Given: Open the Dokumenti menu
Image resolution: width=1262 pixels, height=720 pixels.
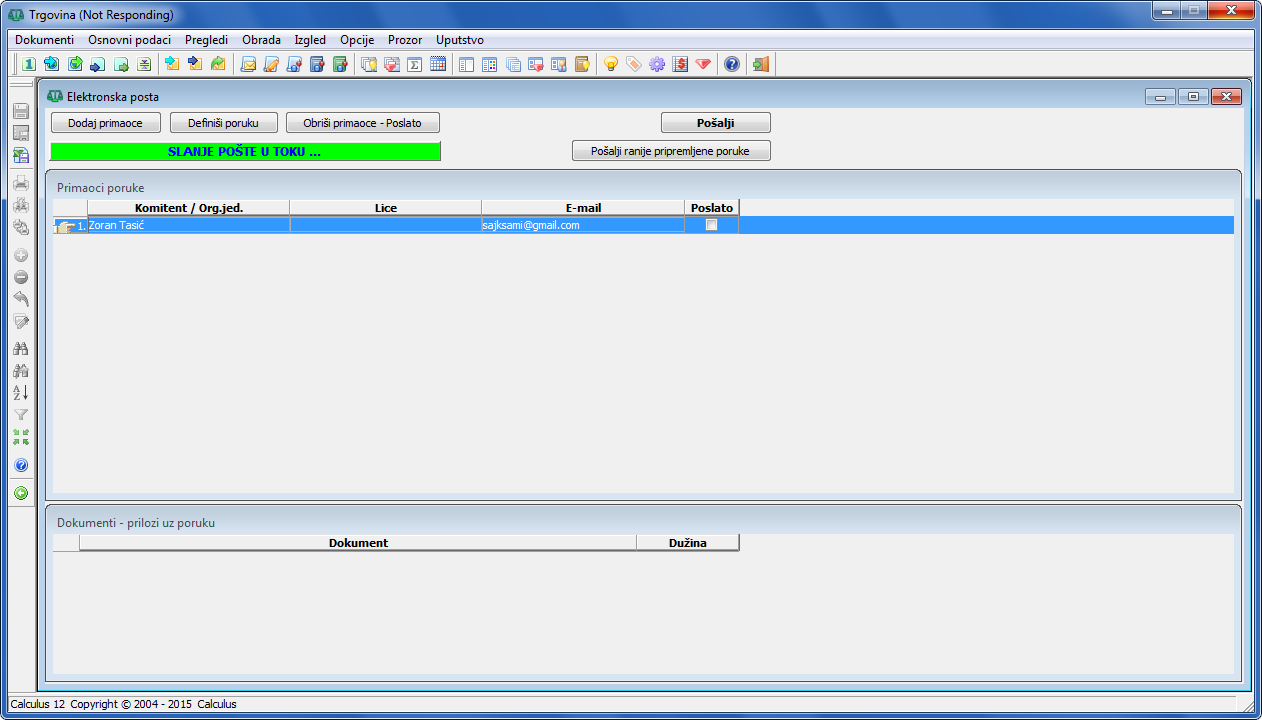Looking at the screenshot, I should coord(45,40).
